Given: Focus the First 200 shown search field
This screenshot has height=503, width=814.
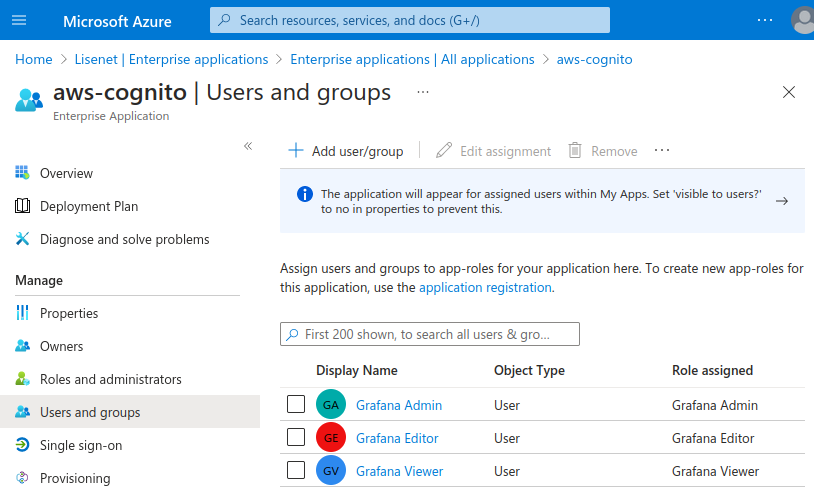Looking at the screenshot, I should coord(430,334).
